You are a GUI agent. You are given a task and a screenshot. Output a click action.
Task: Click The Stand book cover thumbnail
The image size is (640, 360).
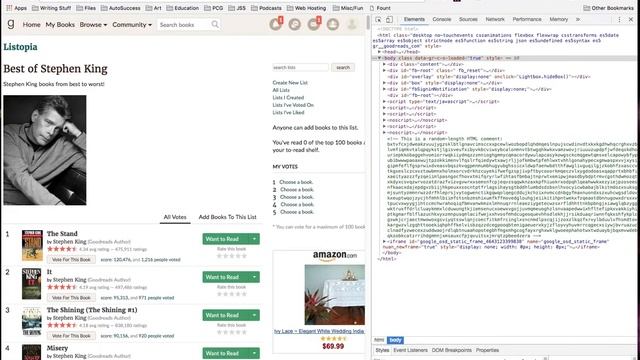[x=32, y=245]
